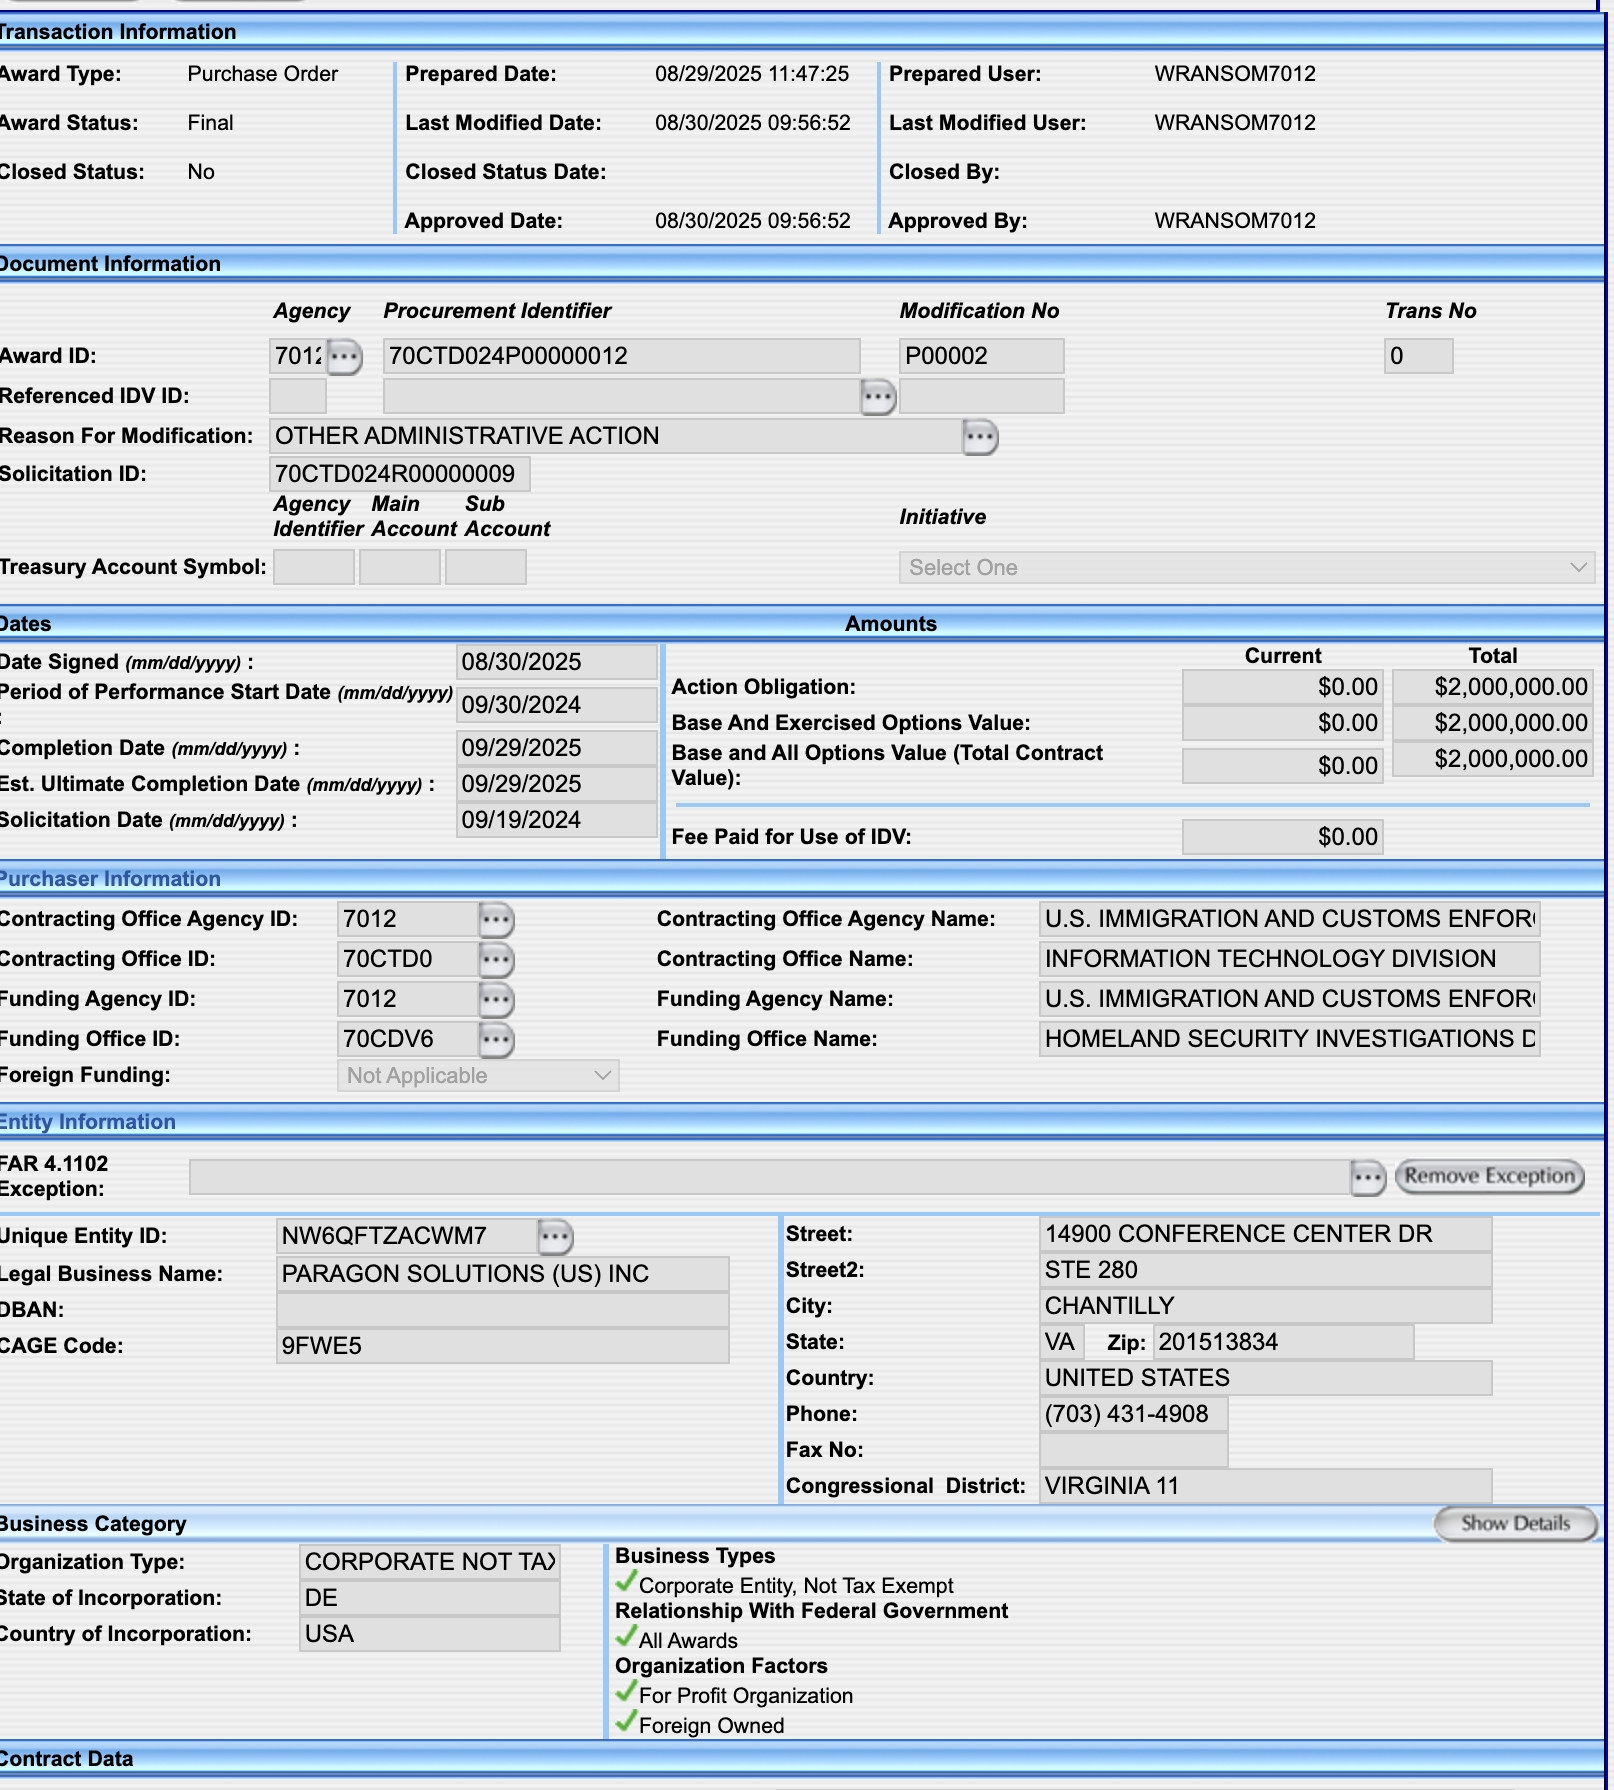Expand the Foreign Funding dropdown
The image size is (1614, 1790).
pyautogui.click(x=478, y=1076)
